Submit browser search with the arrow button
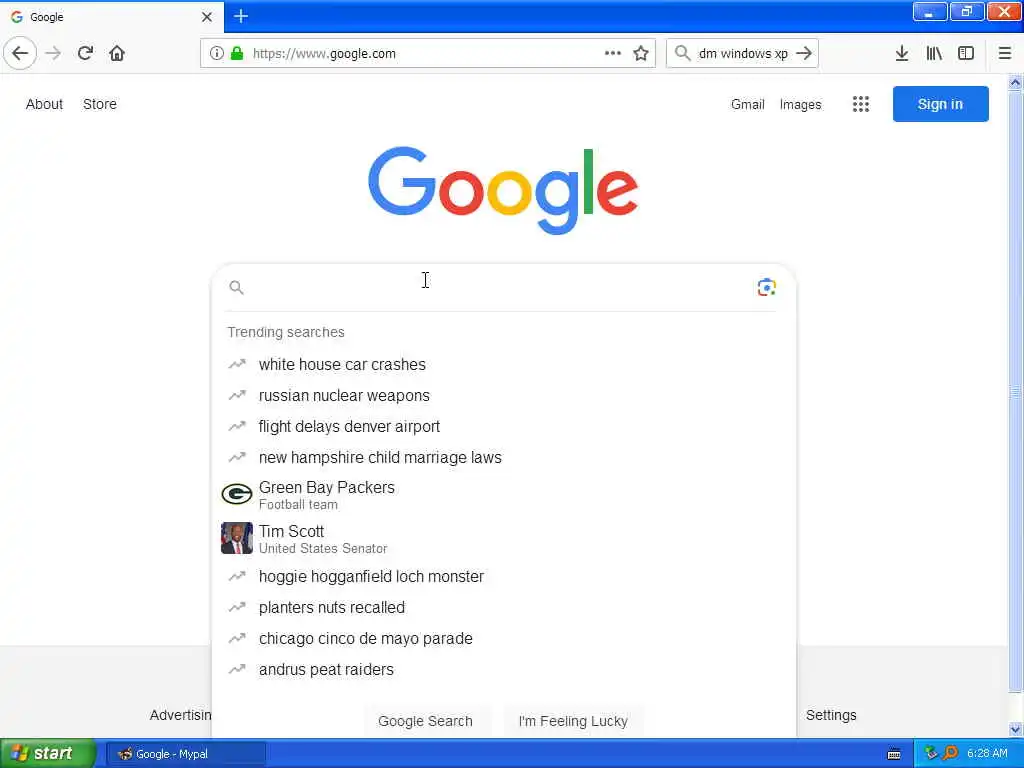 804,53
